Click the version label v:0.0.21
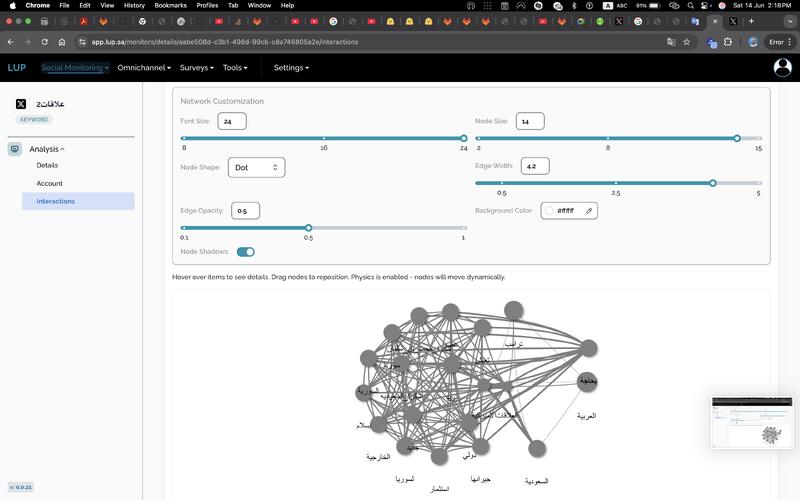This screenshot has width=800, height=500. pos(21,487)
